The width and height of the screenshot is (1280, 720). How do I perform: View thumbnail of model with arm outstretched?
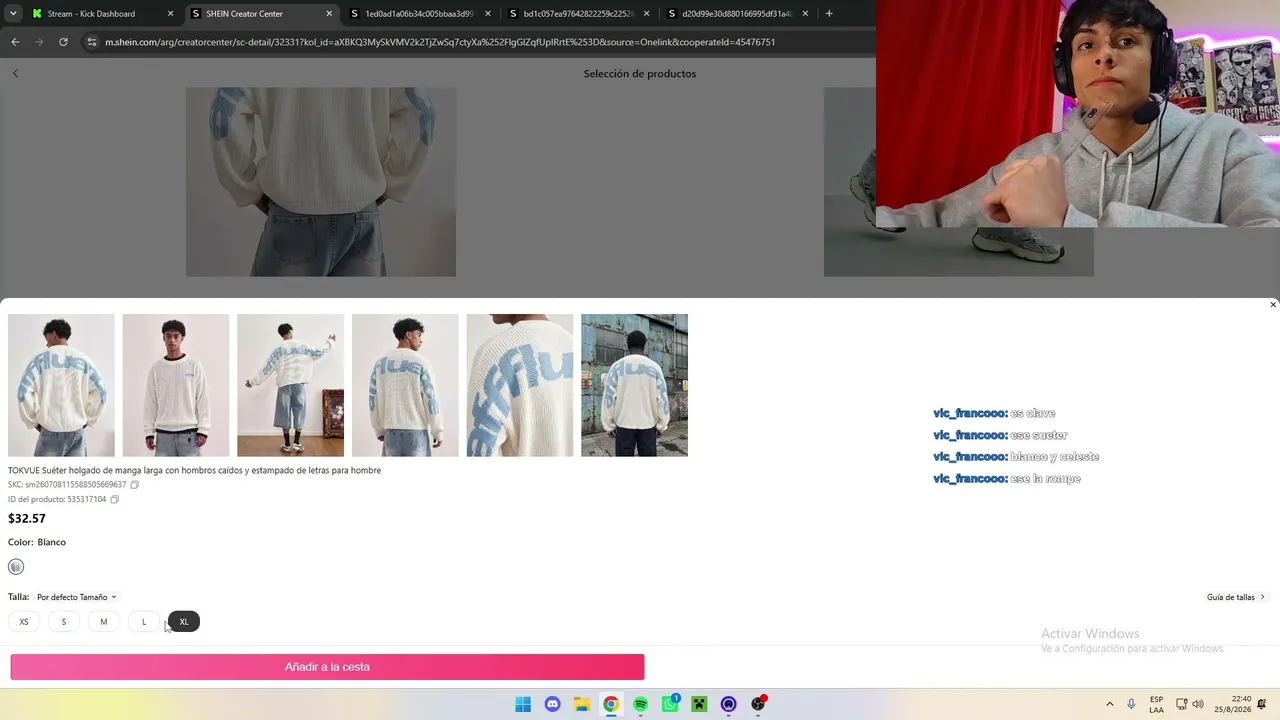[x=290, y=385]
